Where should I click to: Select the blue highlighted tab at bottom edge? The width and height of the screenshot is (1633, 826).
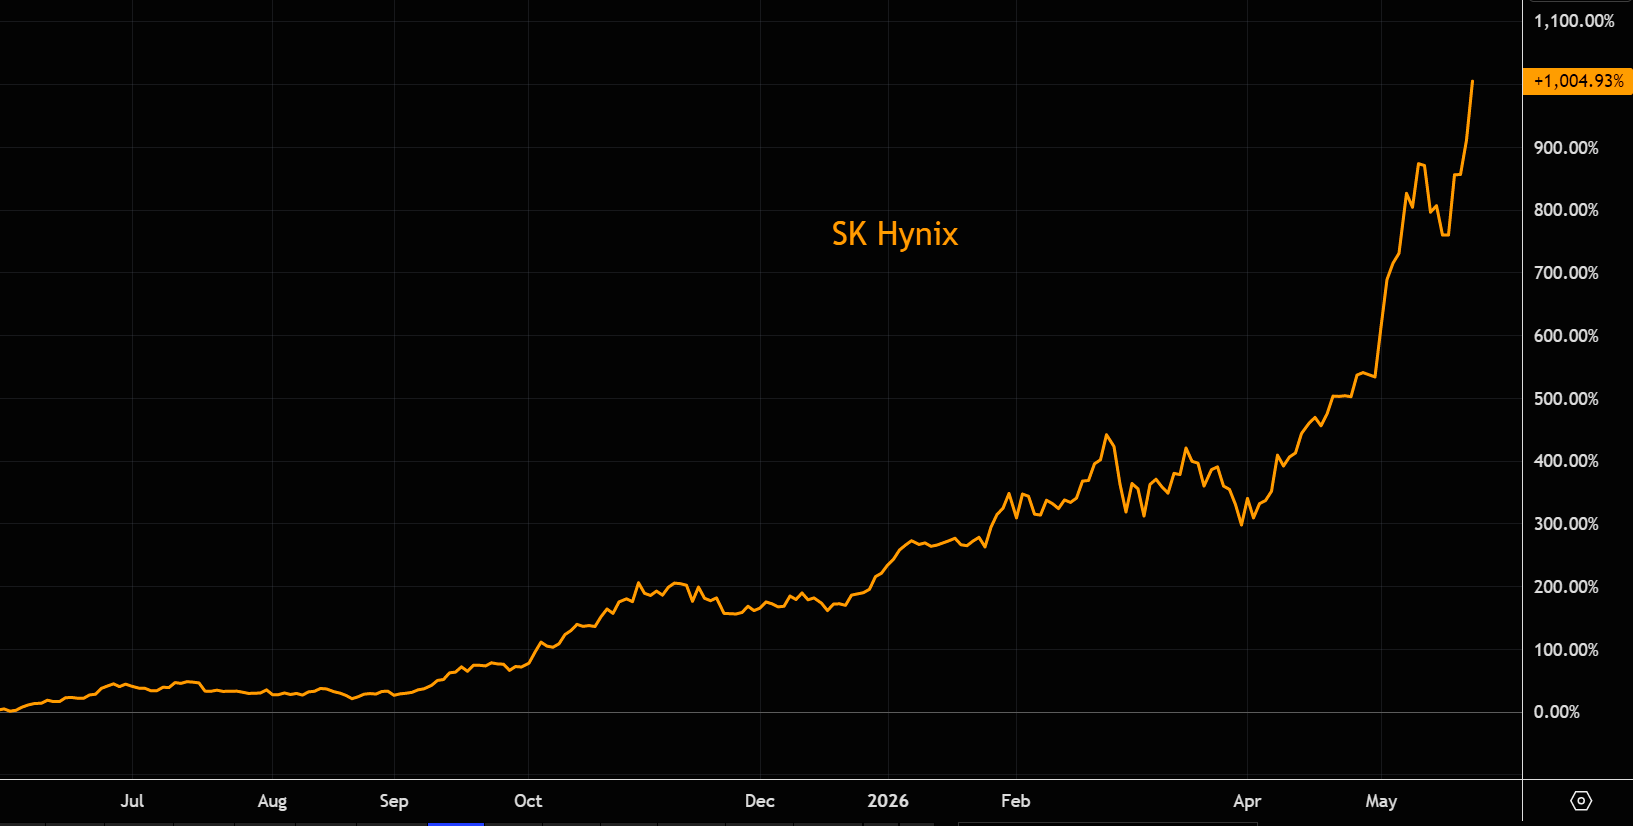(x=456, y=824)
